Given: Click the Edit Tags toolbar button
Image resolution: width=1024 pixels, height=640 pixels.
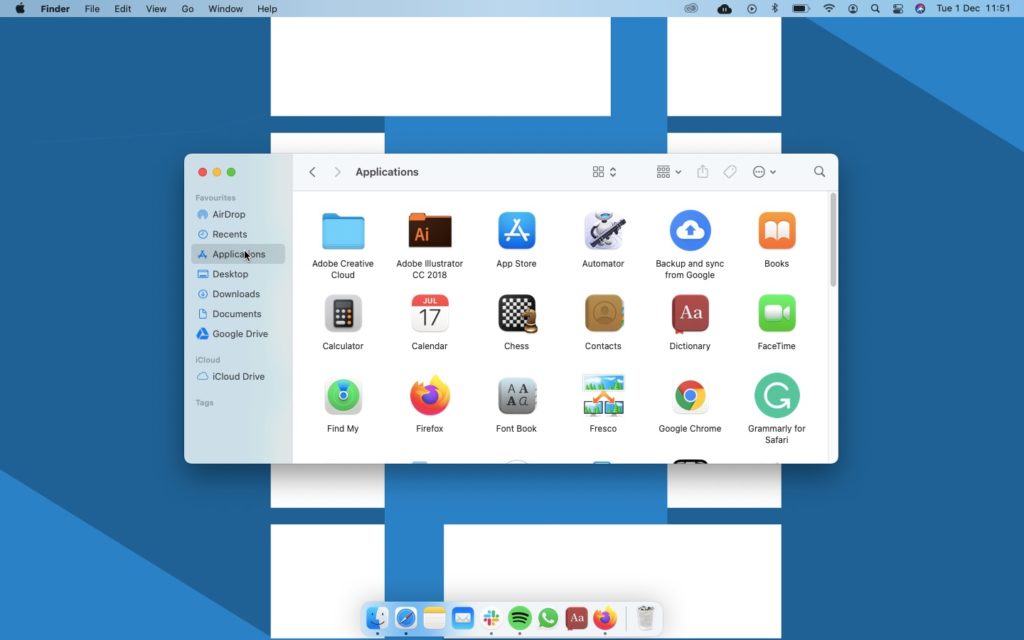Looking at the screenshot, I should (730, 172).
